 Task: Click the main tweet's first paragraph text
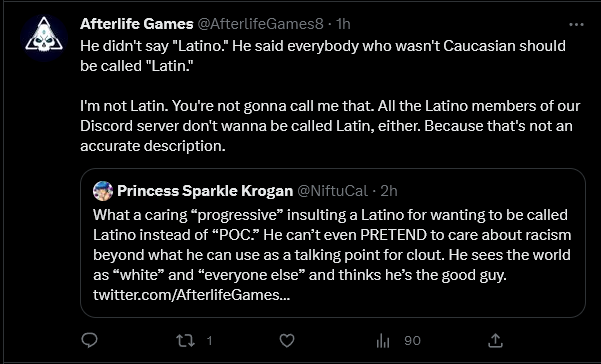(x=323, y=56)
